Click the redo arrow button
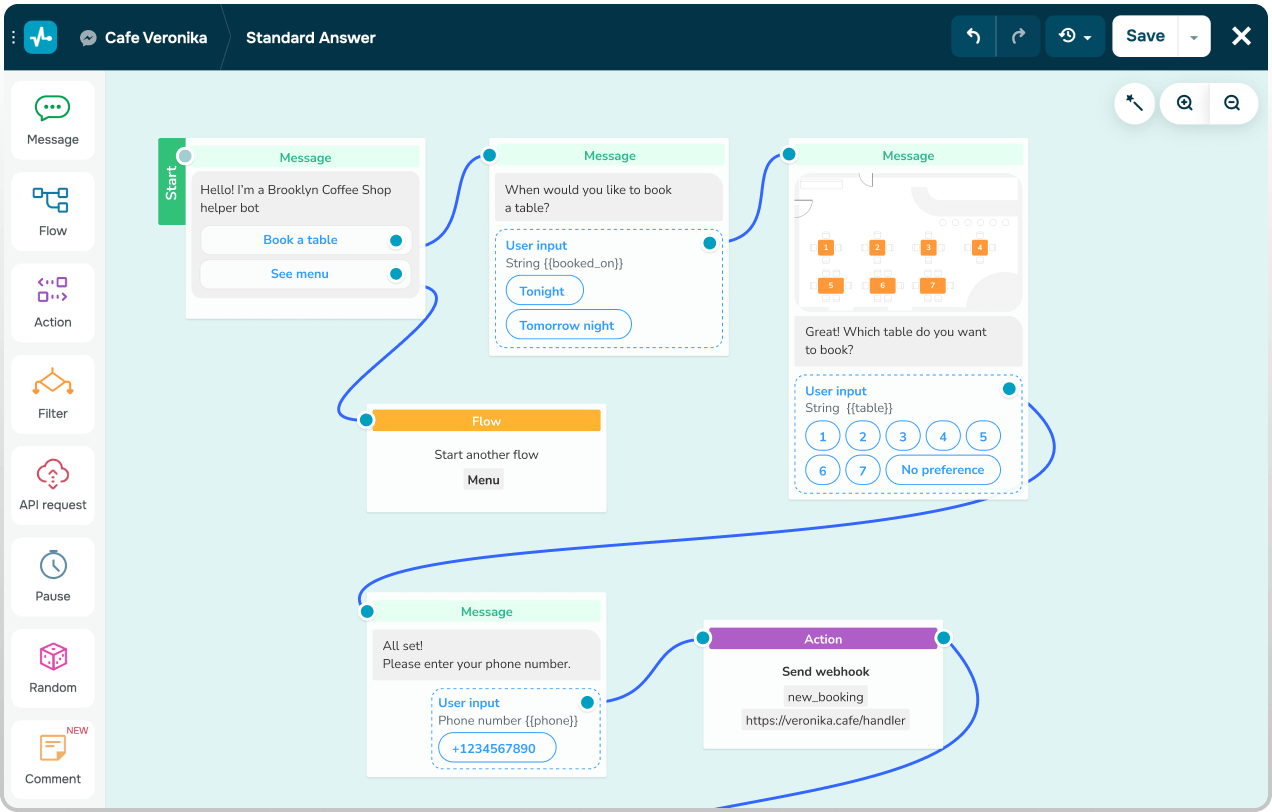This screenshot has width=1272, height=812. [1018, 36]
